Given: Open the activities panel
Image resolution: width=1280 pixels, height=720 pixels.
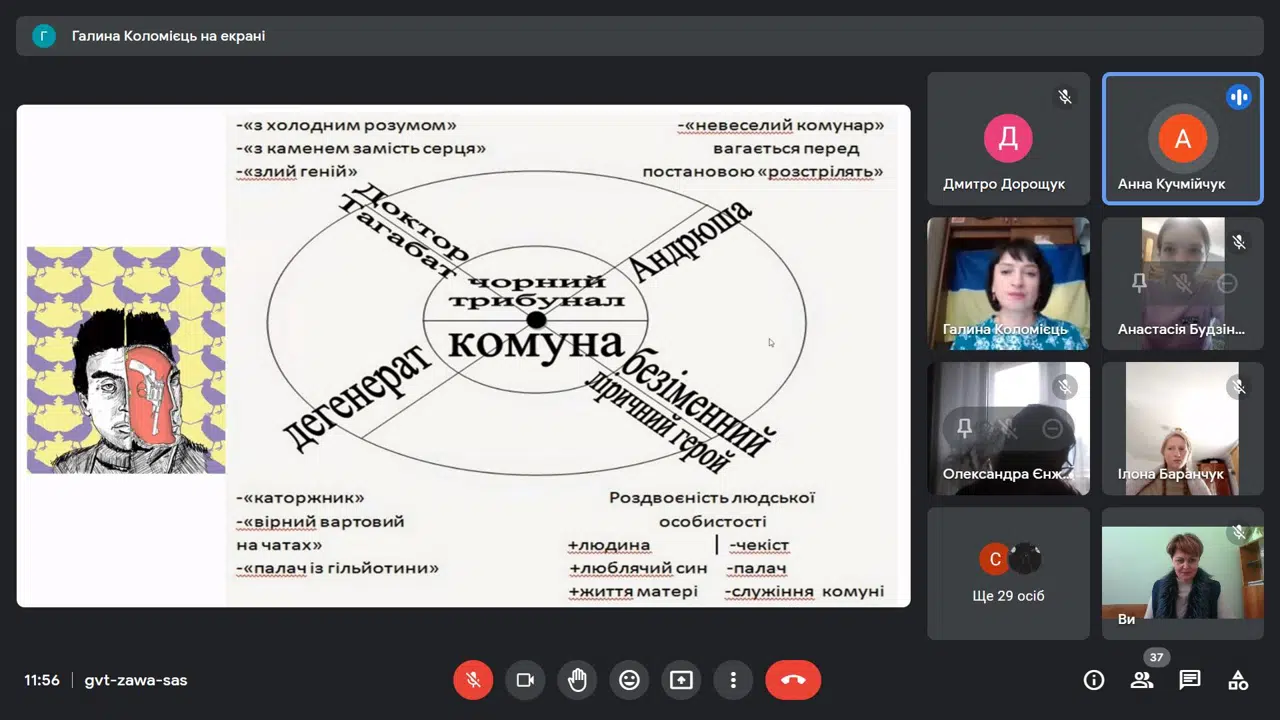Looking at the screenshot, I should 1238,680.
